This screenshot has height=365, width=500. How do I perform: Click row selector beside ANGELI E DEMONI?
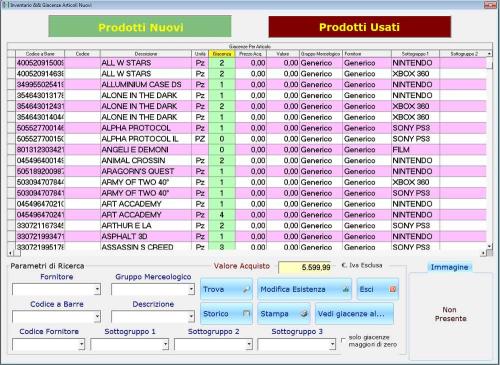pos(11,150)
